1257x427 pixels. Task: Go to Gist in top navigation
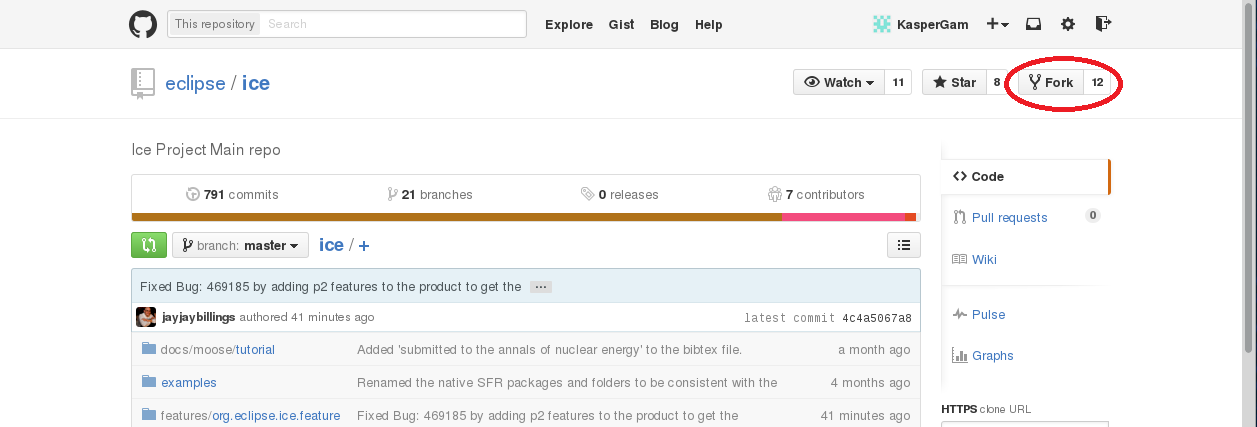click(621, 25)
